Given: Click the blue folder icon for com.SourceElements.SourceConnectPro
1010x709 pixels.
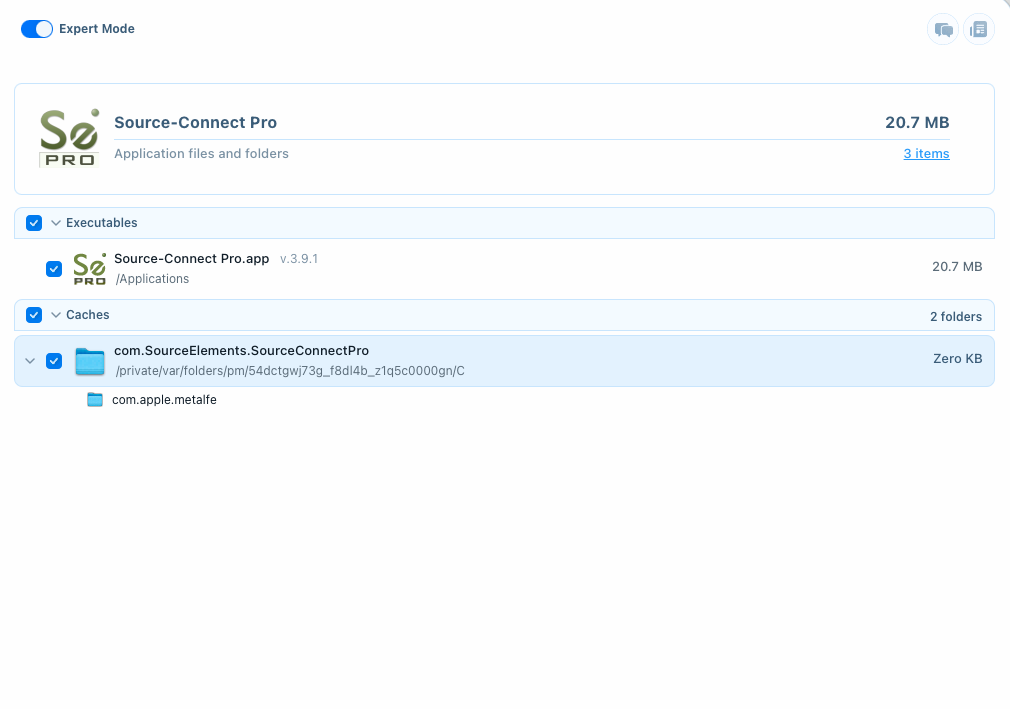Looking at the screenshot, I should 90,360.
